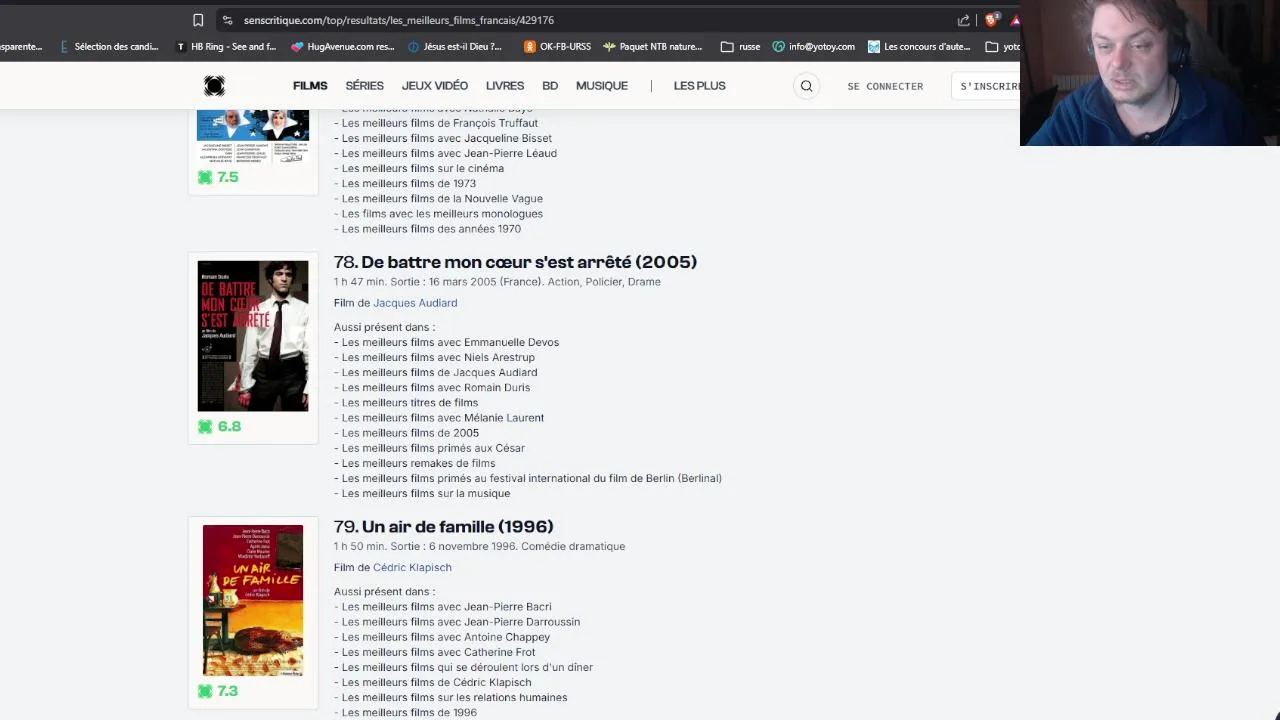Open 'Les meilleurs films avec Romain Duris'
Image resolution: width=1280 pixels, height=720 pixels.
click(x=436, y=387)
